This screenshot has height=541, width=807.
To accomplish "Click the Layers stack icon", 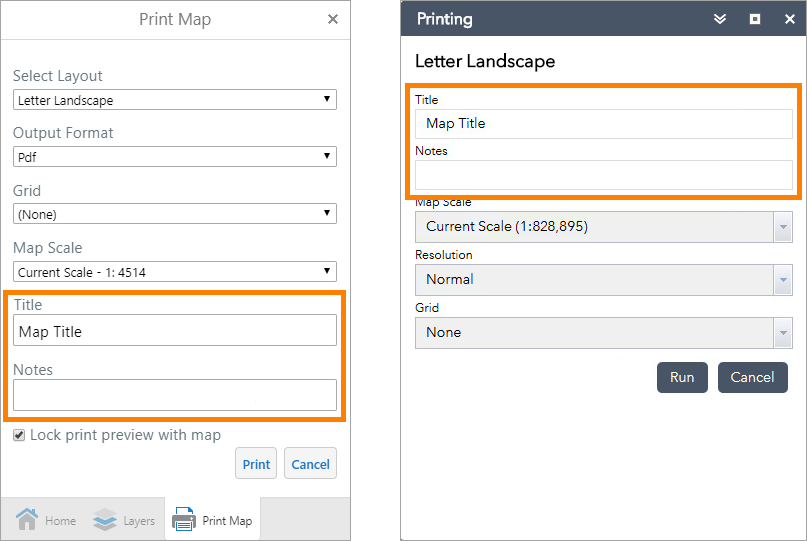I will (x=105, y=520).
